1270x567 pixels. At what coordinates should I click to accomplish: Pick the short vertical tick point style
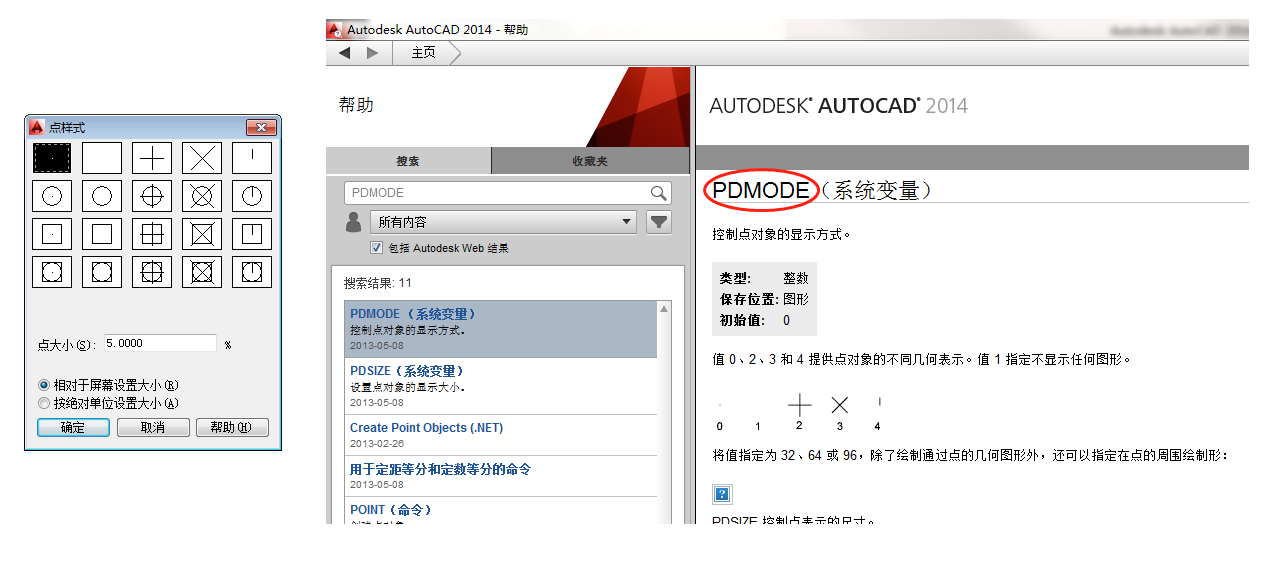coord(252,158)
